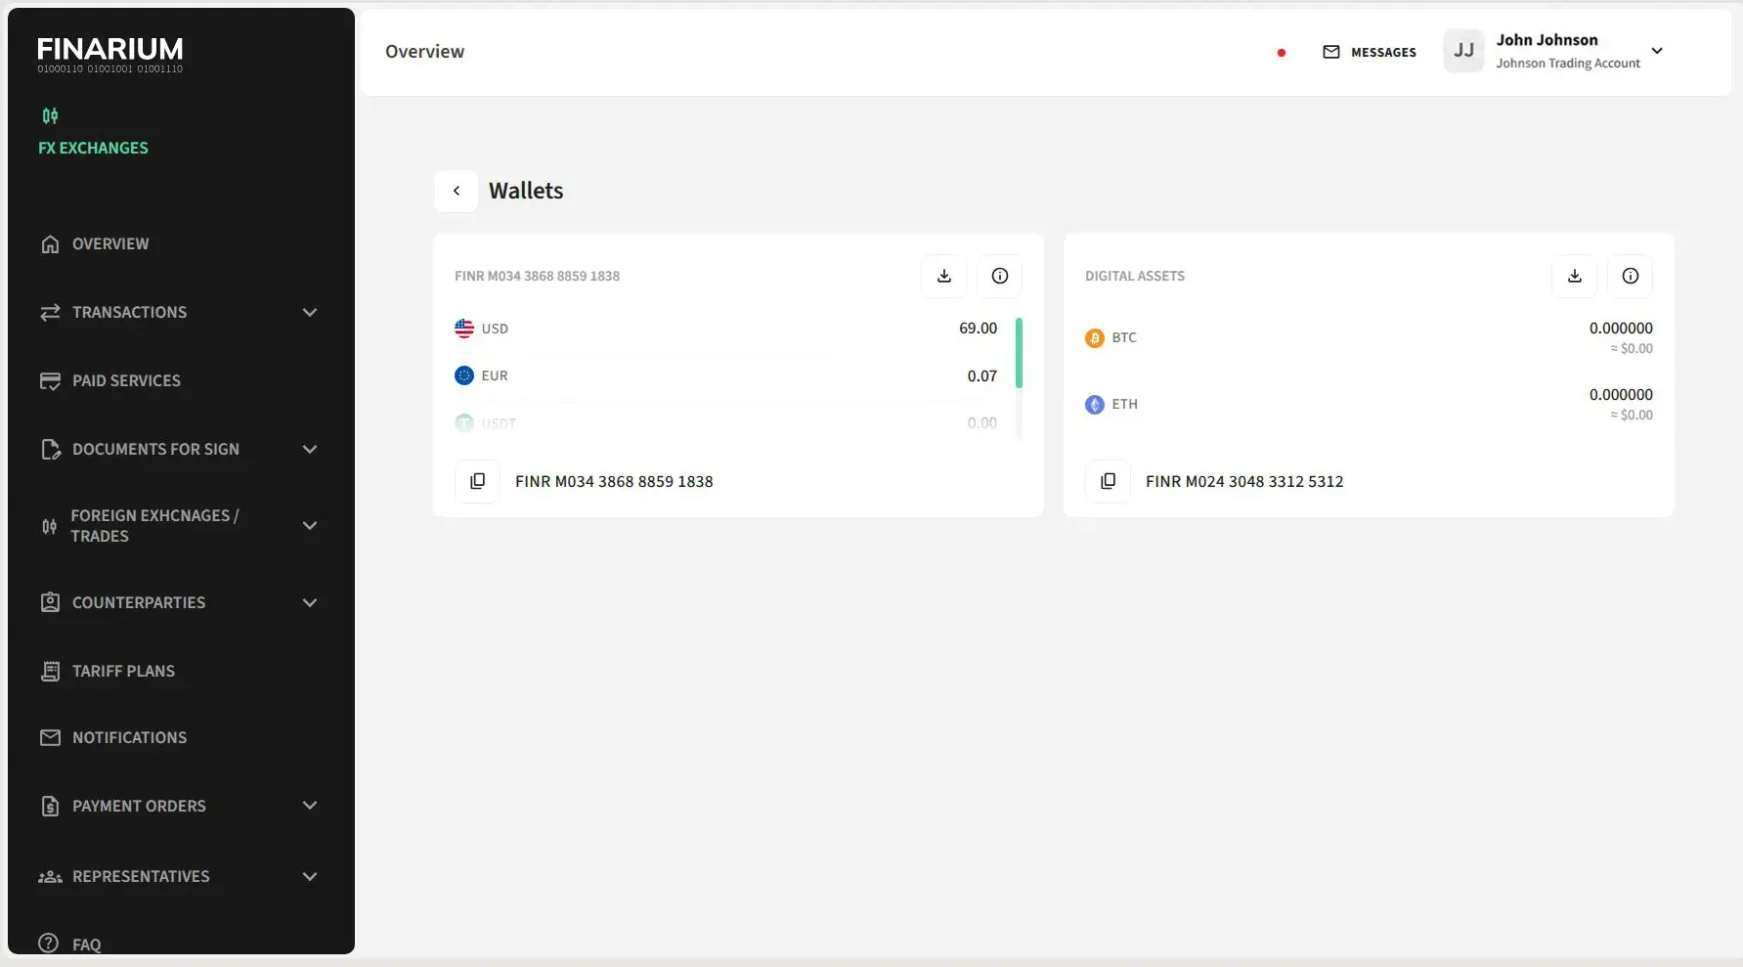The width and height of the screenshot is (1743, 967).
Task: Click the Overview home icon in the sidebar
Action: point(50,244)
